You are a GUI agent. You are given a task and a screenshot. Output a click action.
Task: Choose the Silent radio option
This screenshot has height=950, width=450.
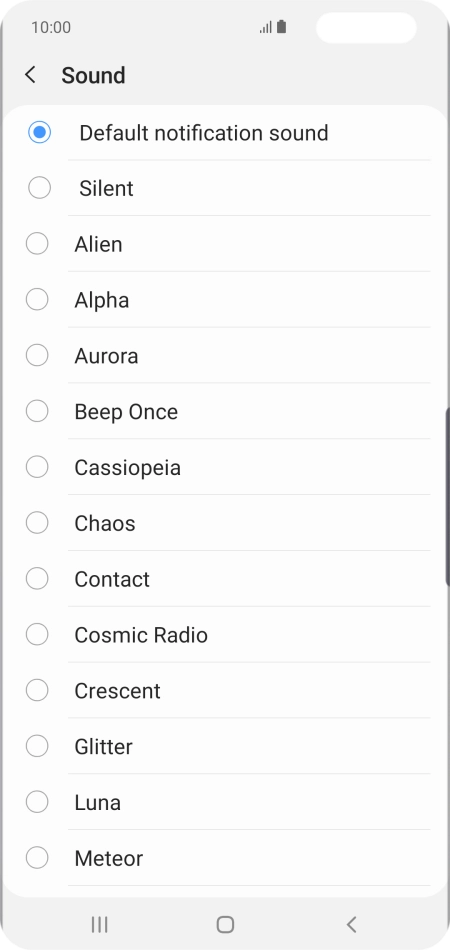(x=39, y=188)
